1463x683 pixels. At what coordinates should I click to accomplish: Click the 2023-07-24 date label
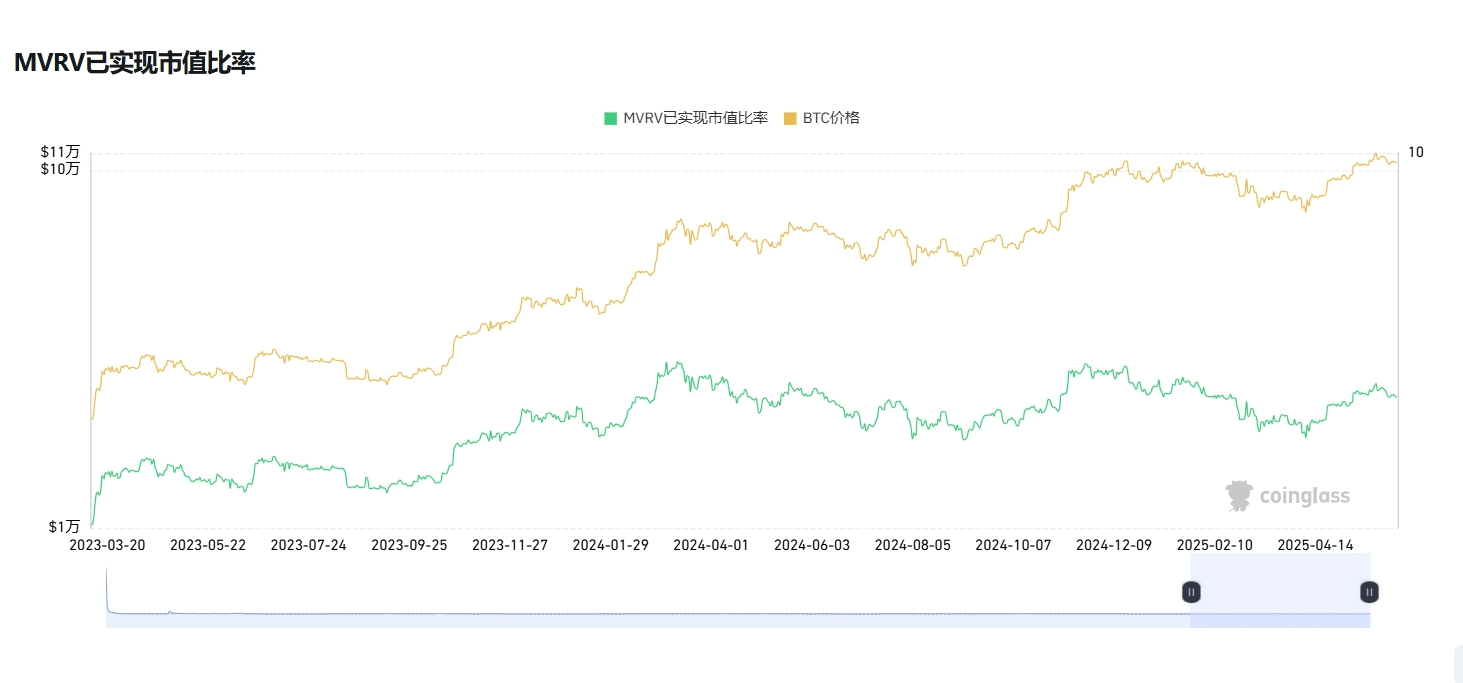pos(309,545)
